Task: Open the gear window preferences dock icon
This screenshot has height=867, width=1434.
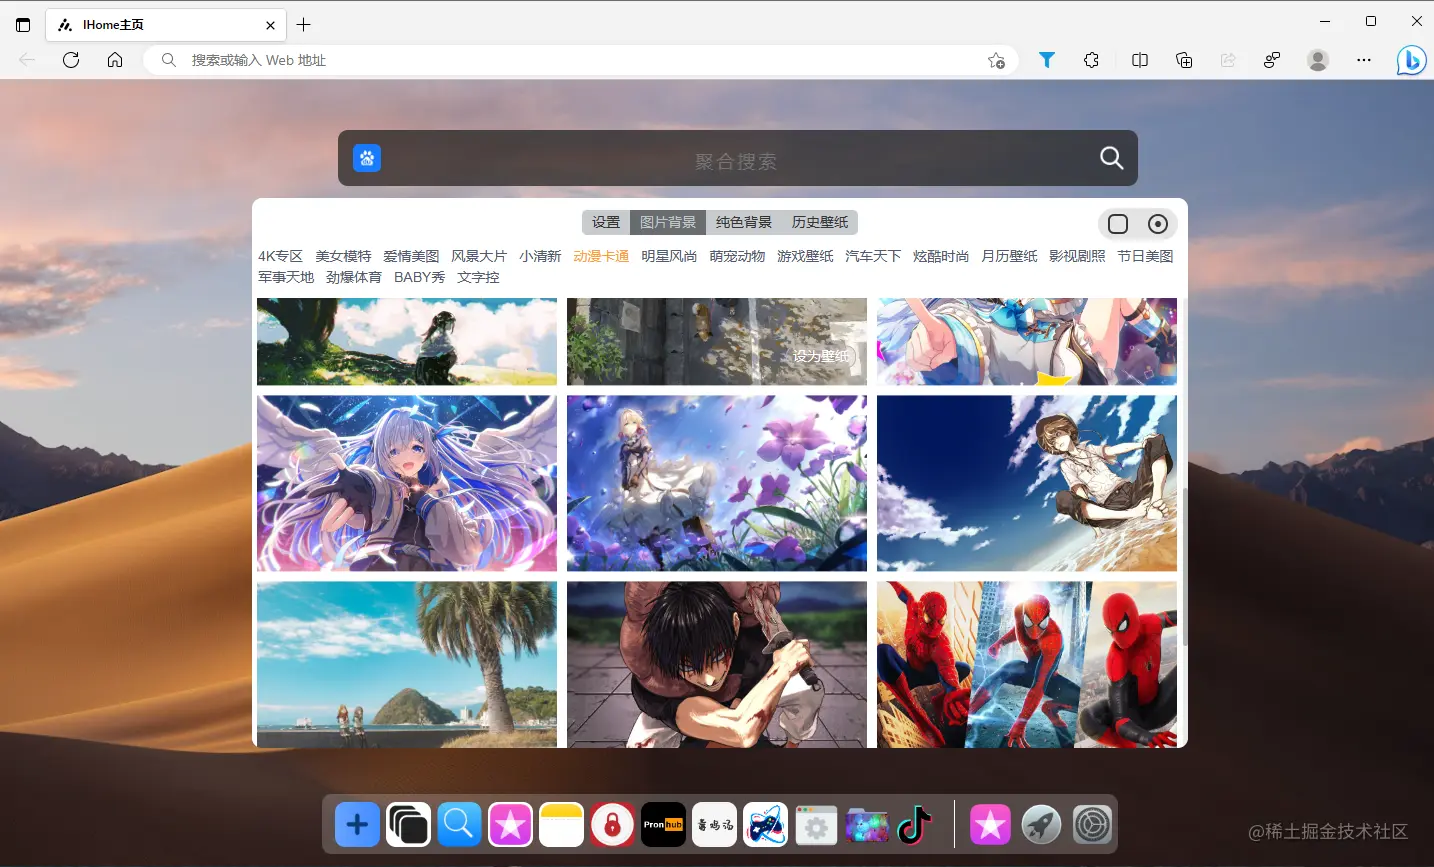Action: pyautogui.click(x=816, y=825)
